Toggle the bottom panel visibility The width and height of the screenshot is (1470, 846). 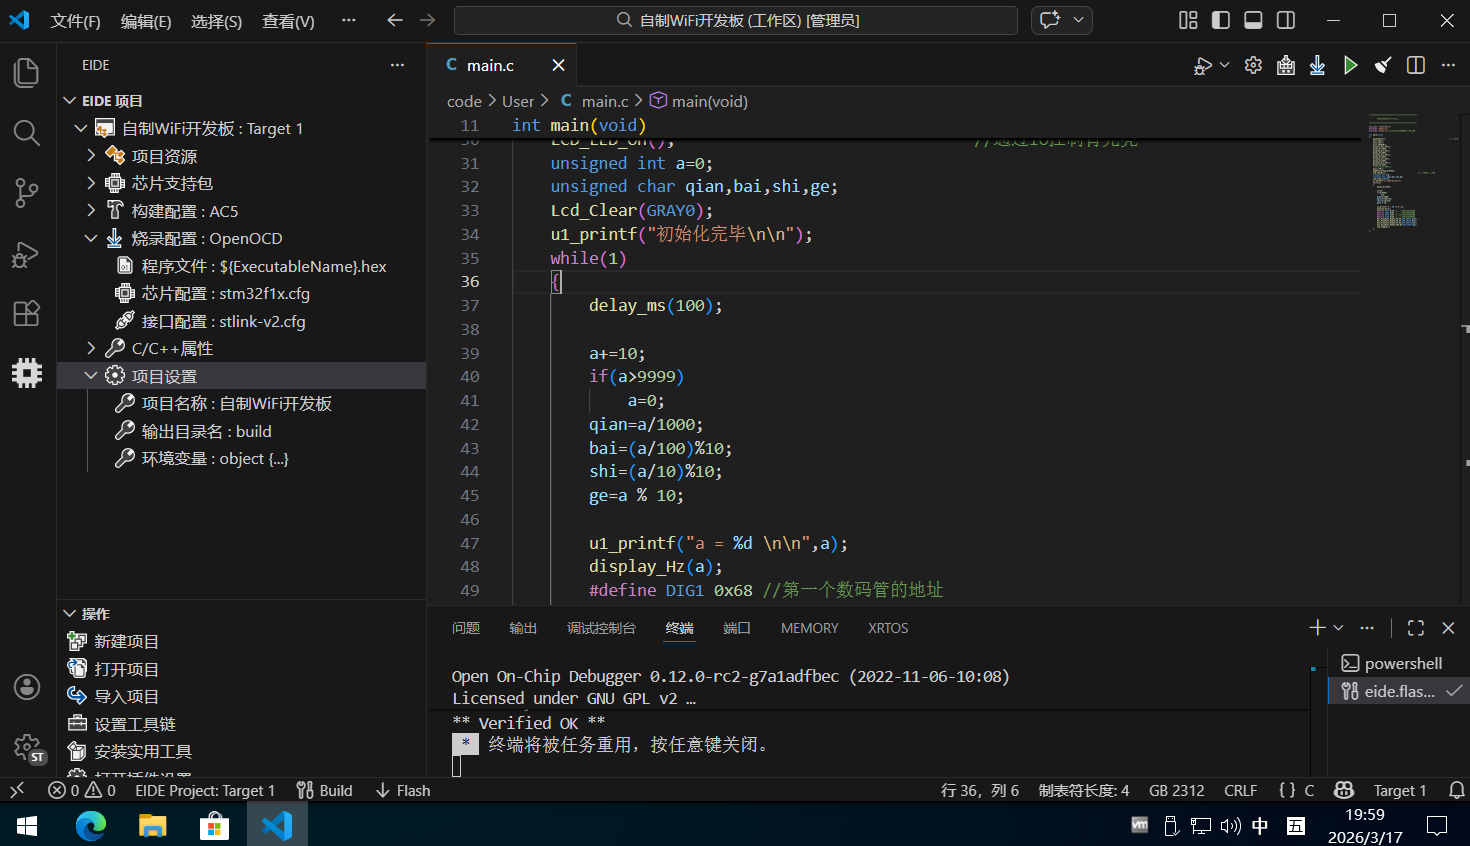(x=1253, y=20)
